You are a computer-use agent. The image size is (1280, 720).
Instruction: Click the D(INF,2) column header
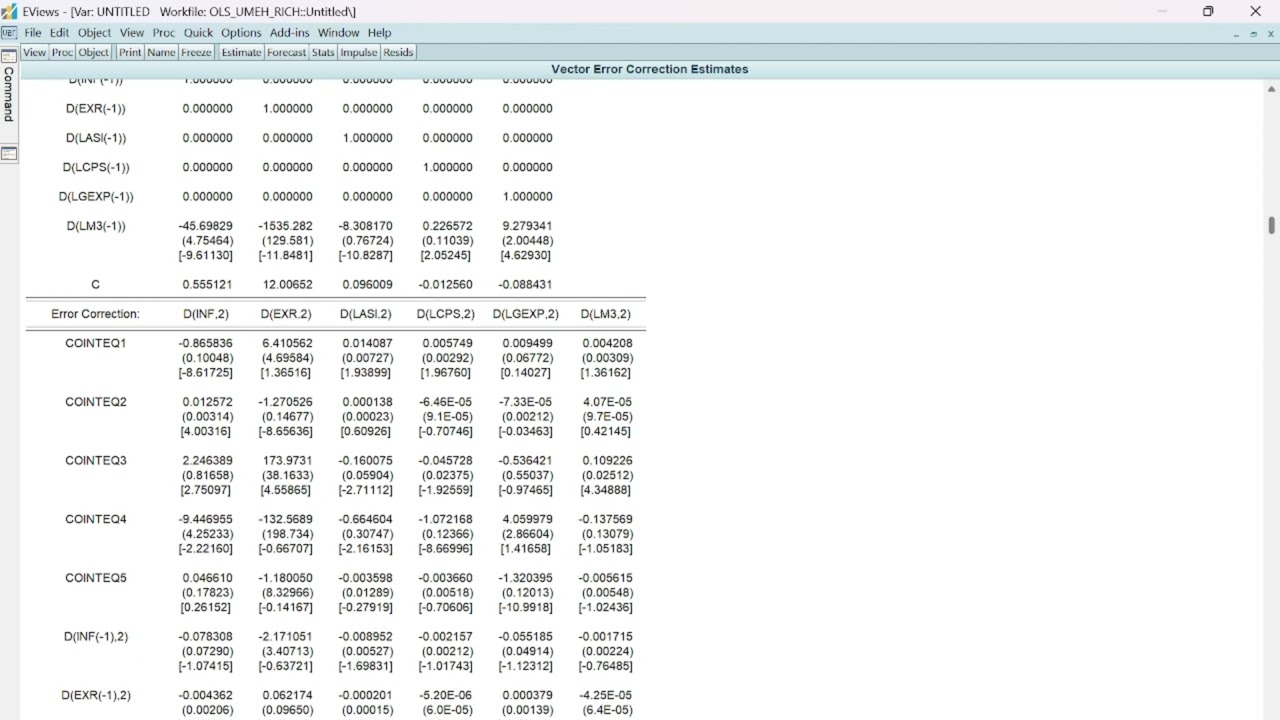(x=206, y=314)
